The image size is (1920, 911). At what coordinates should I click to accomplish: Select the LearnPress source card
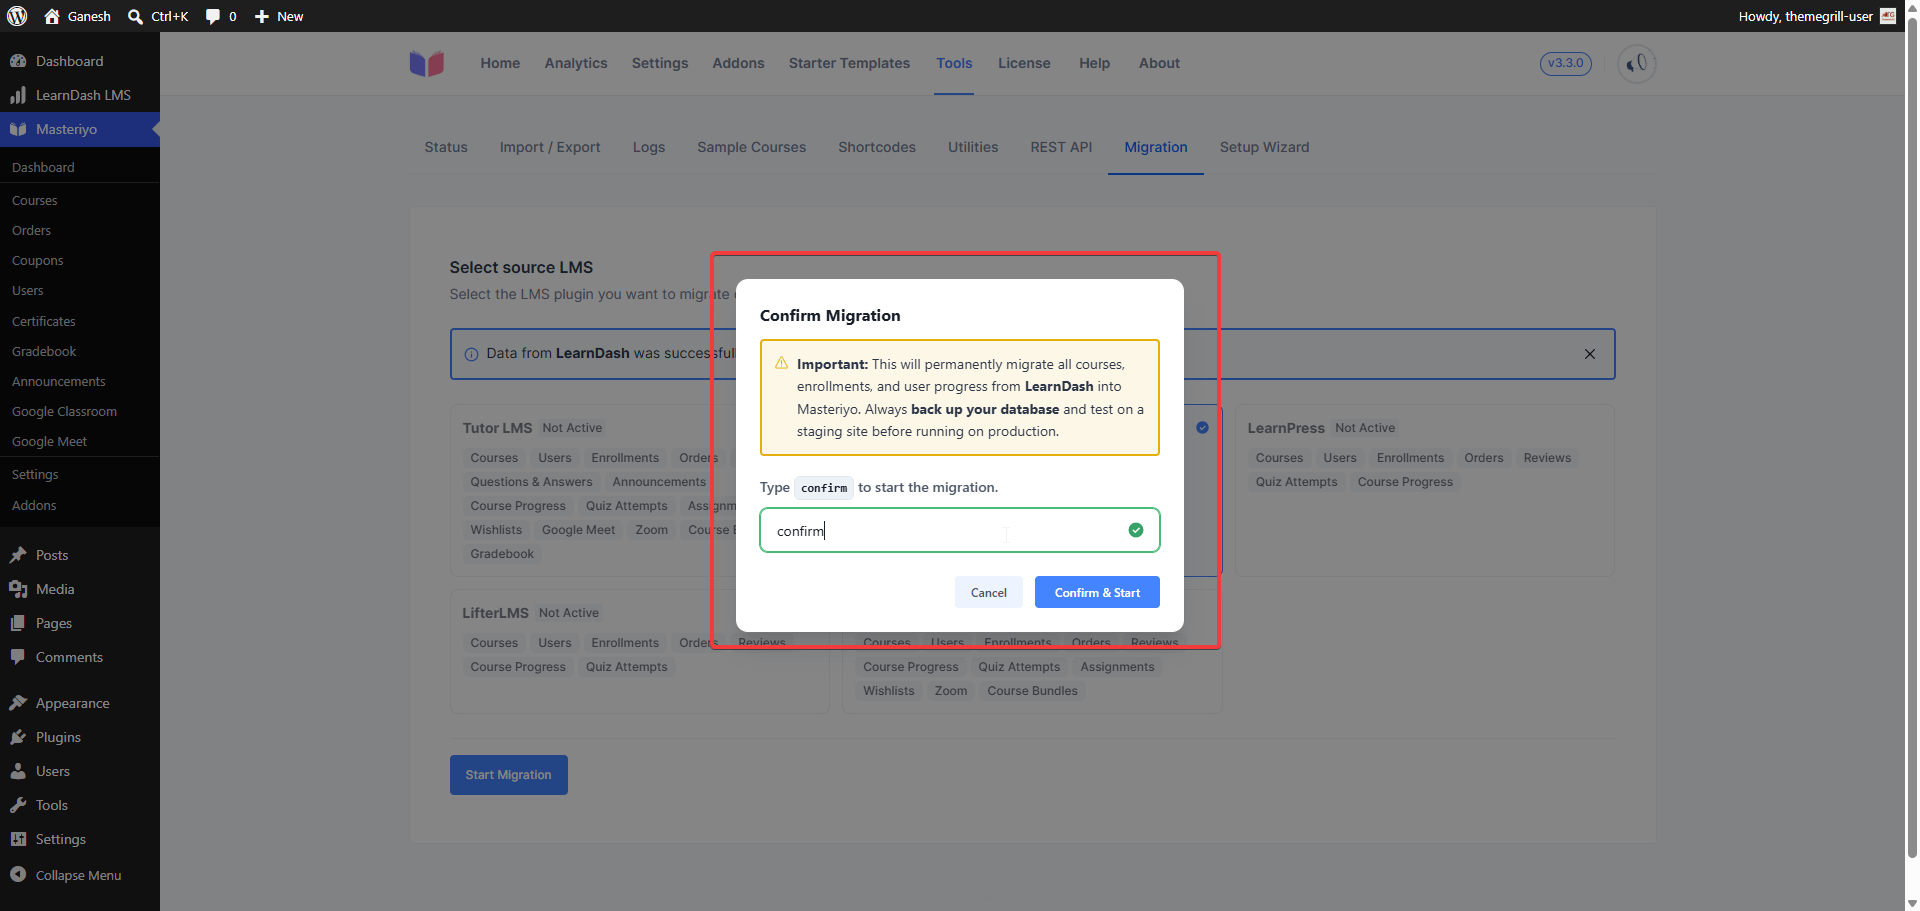(1424, 490)
